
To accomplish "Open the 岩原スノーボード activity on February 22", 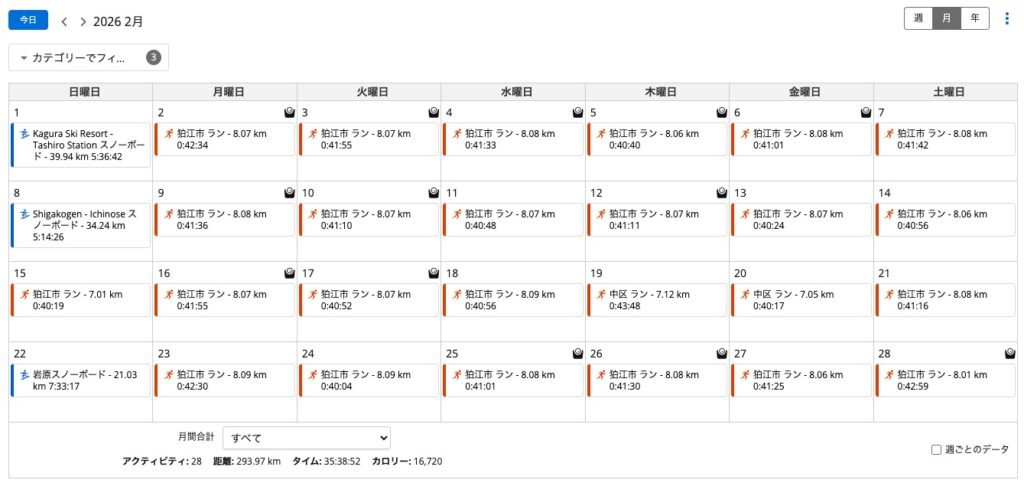I will pyautogui.click(x=80, y=380).
